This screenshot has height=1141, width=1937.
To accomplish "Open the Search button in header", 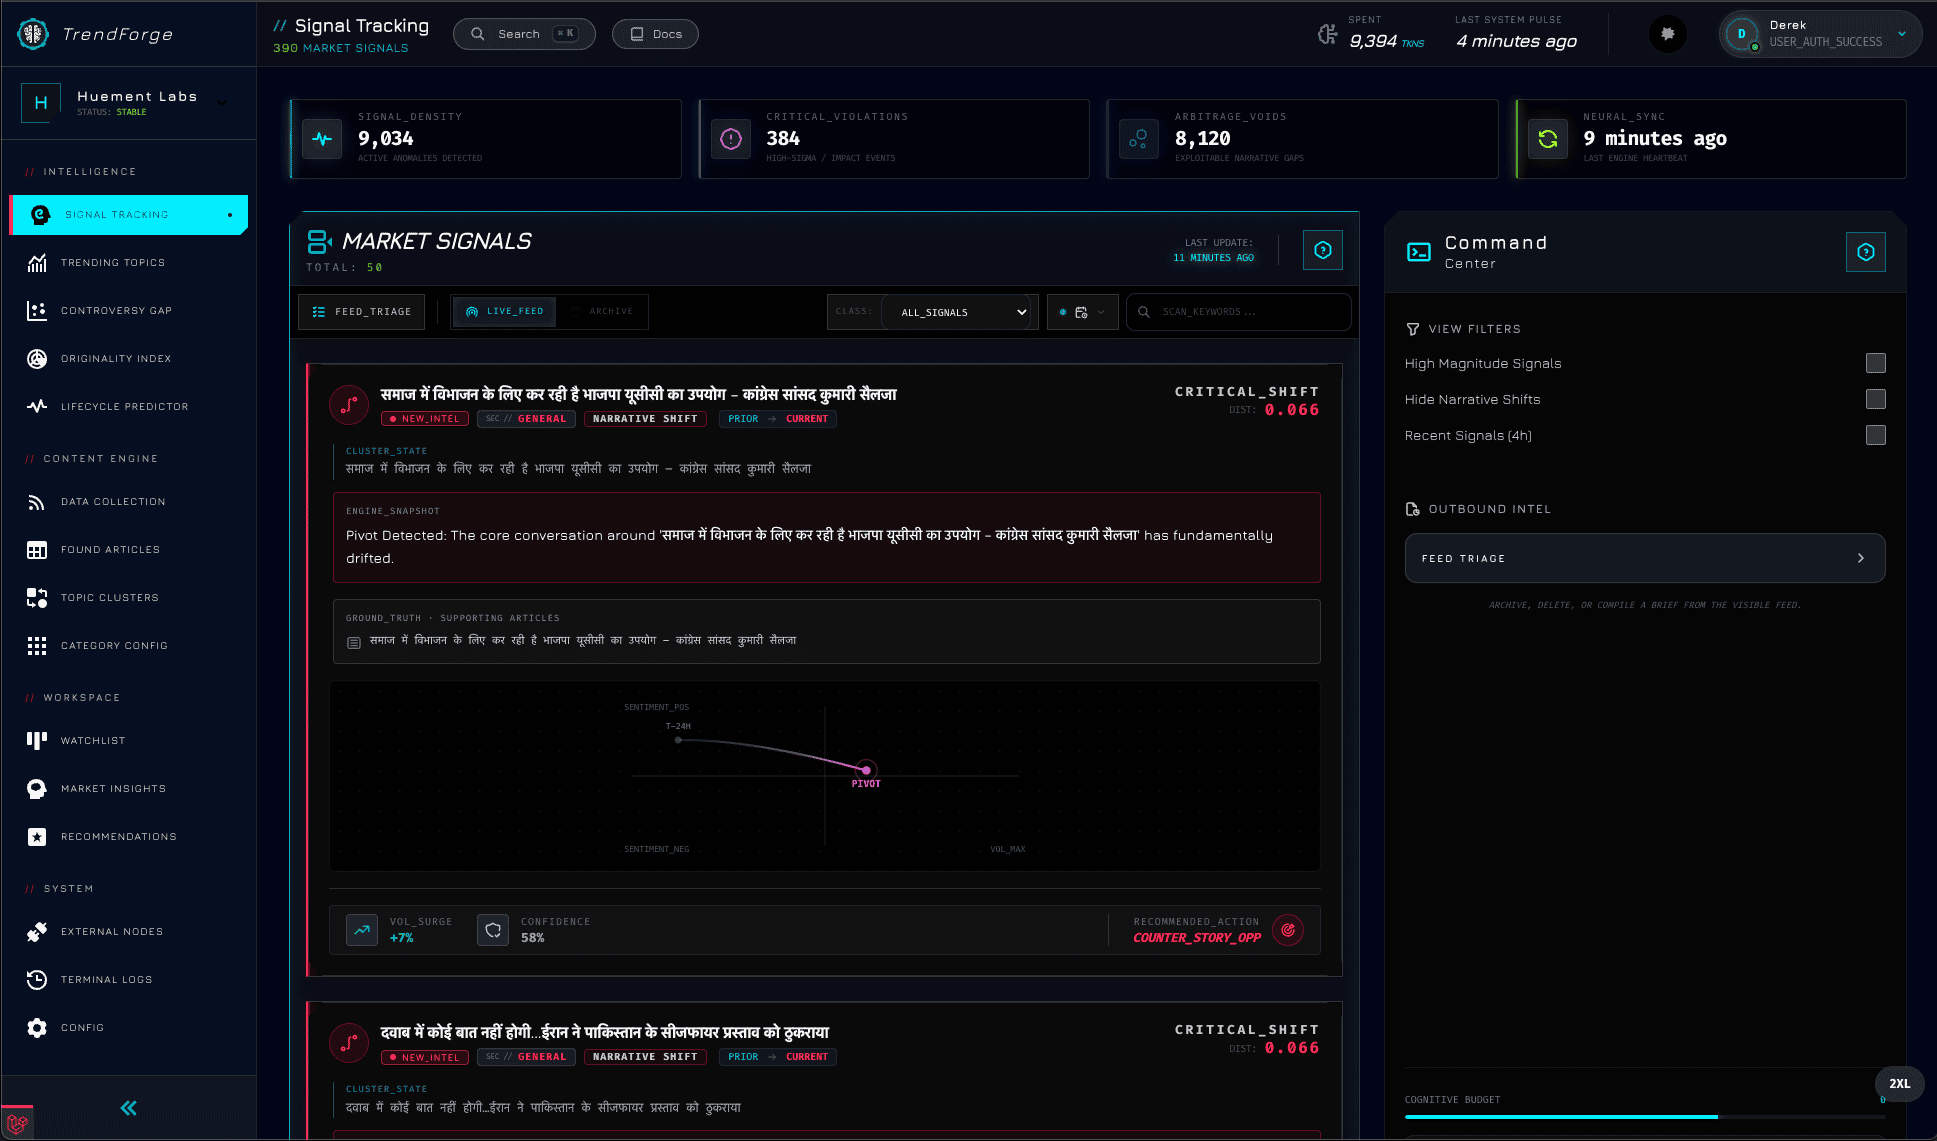I will (x=524, y=34).
